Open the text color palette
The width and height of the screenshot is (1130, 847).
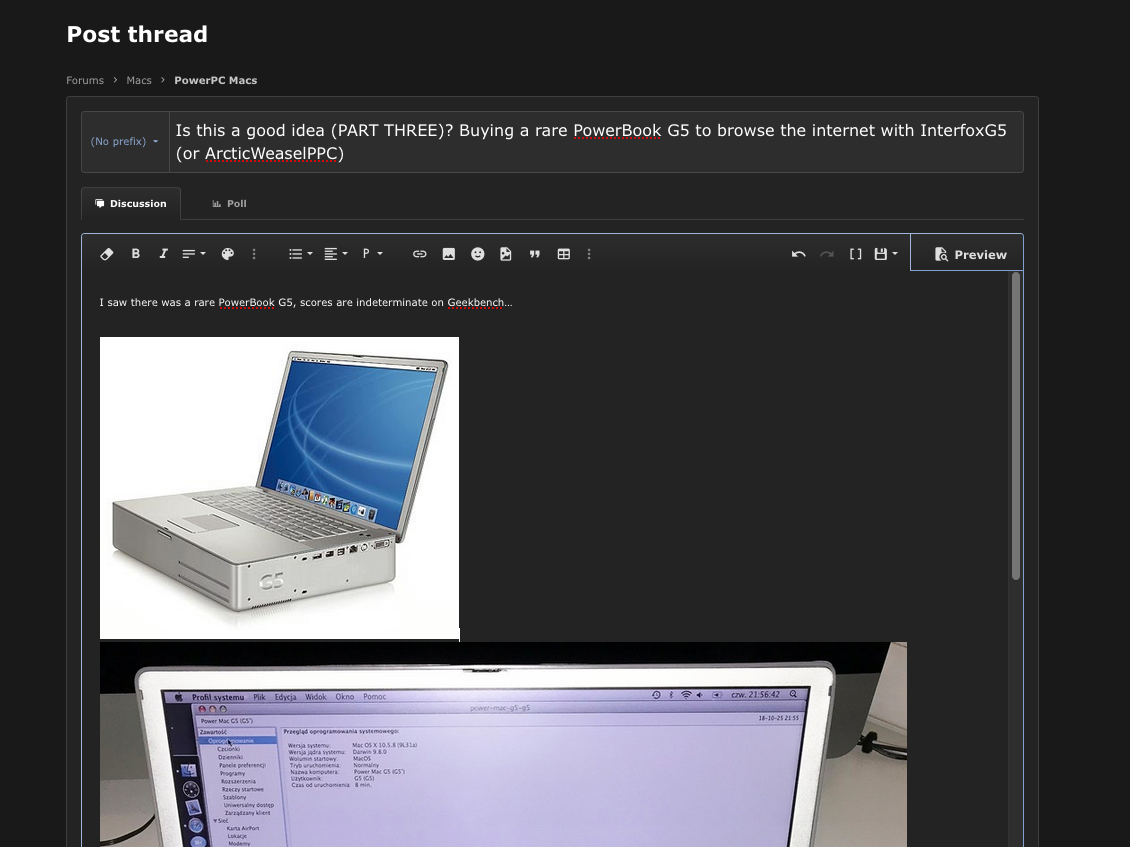click(x=228, y=254)
